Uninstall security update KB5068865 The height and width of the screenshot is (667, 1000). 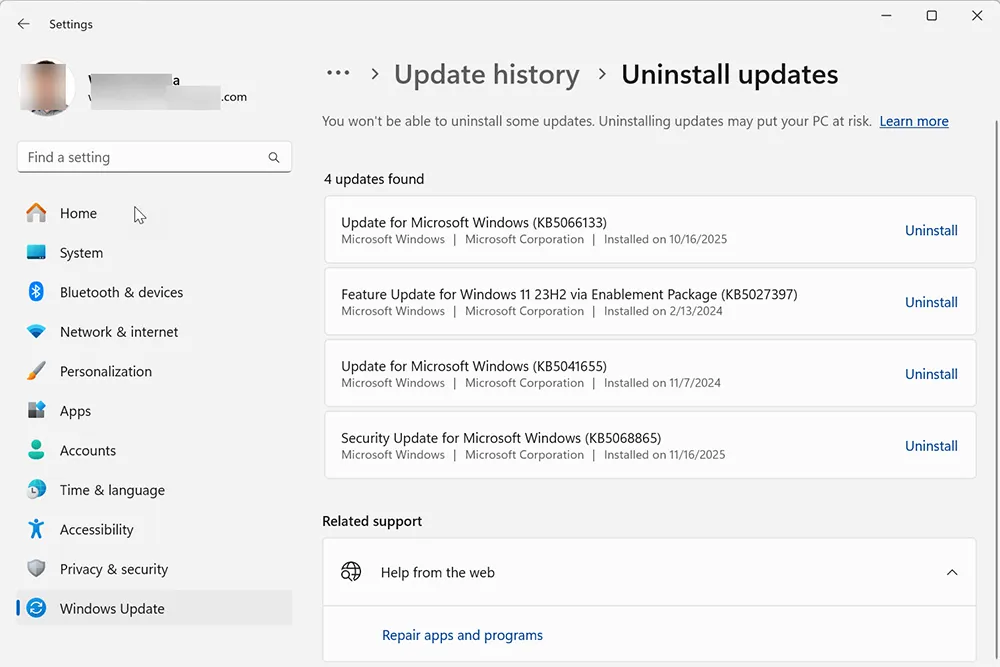coord(931,445)
